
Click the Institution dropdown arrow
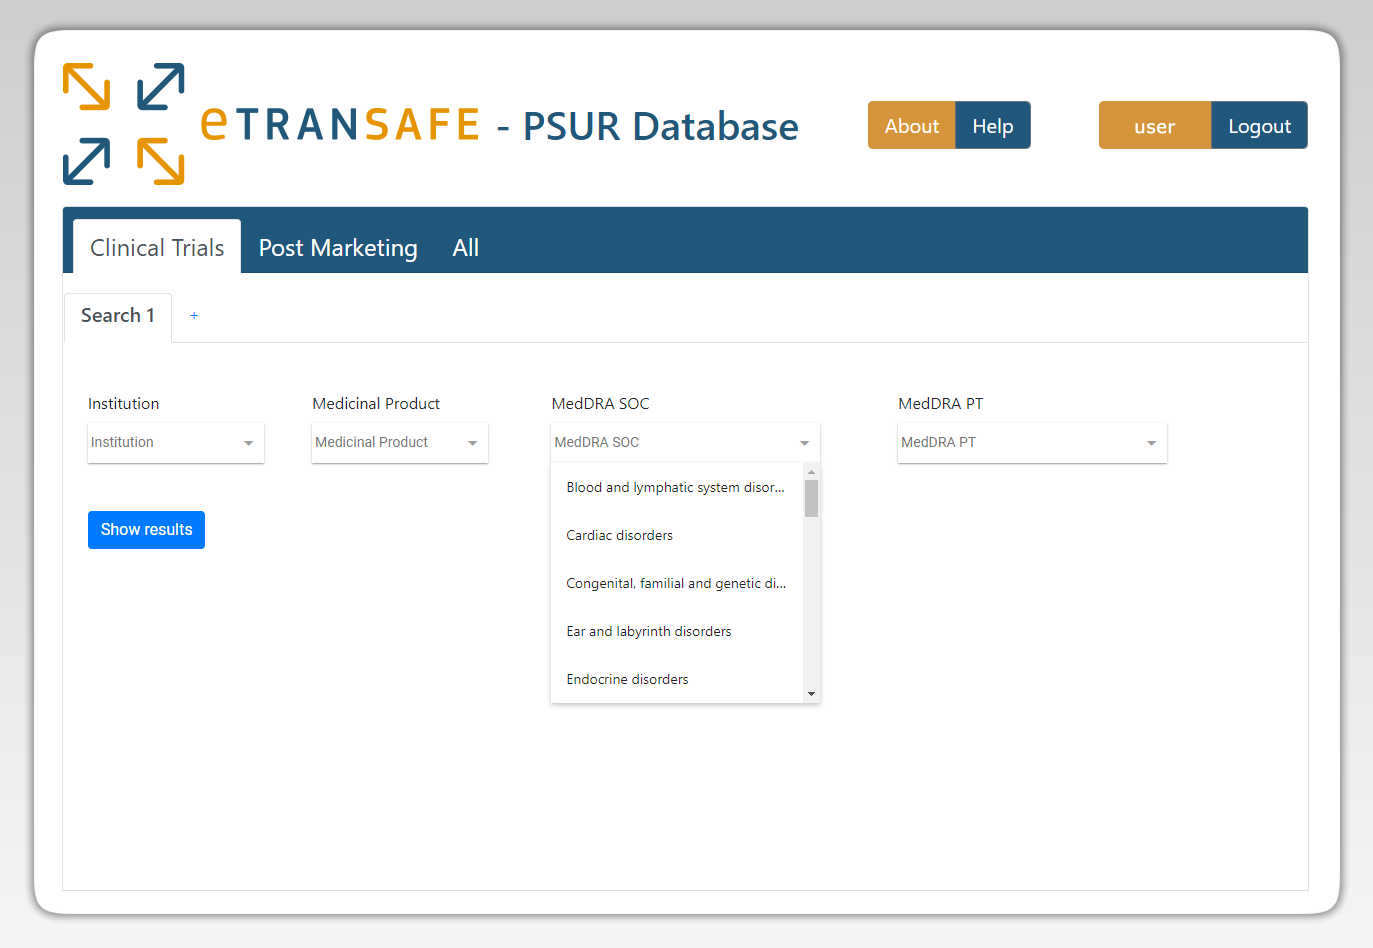tap(250, 442)
